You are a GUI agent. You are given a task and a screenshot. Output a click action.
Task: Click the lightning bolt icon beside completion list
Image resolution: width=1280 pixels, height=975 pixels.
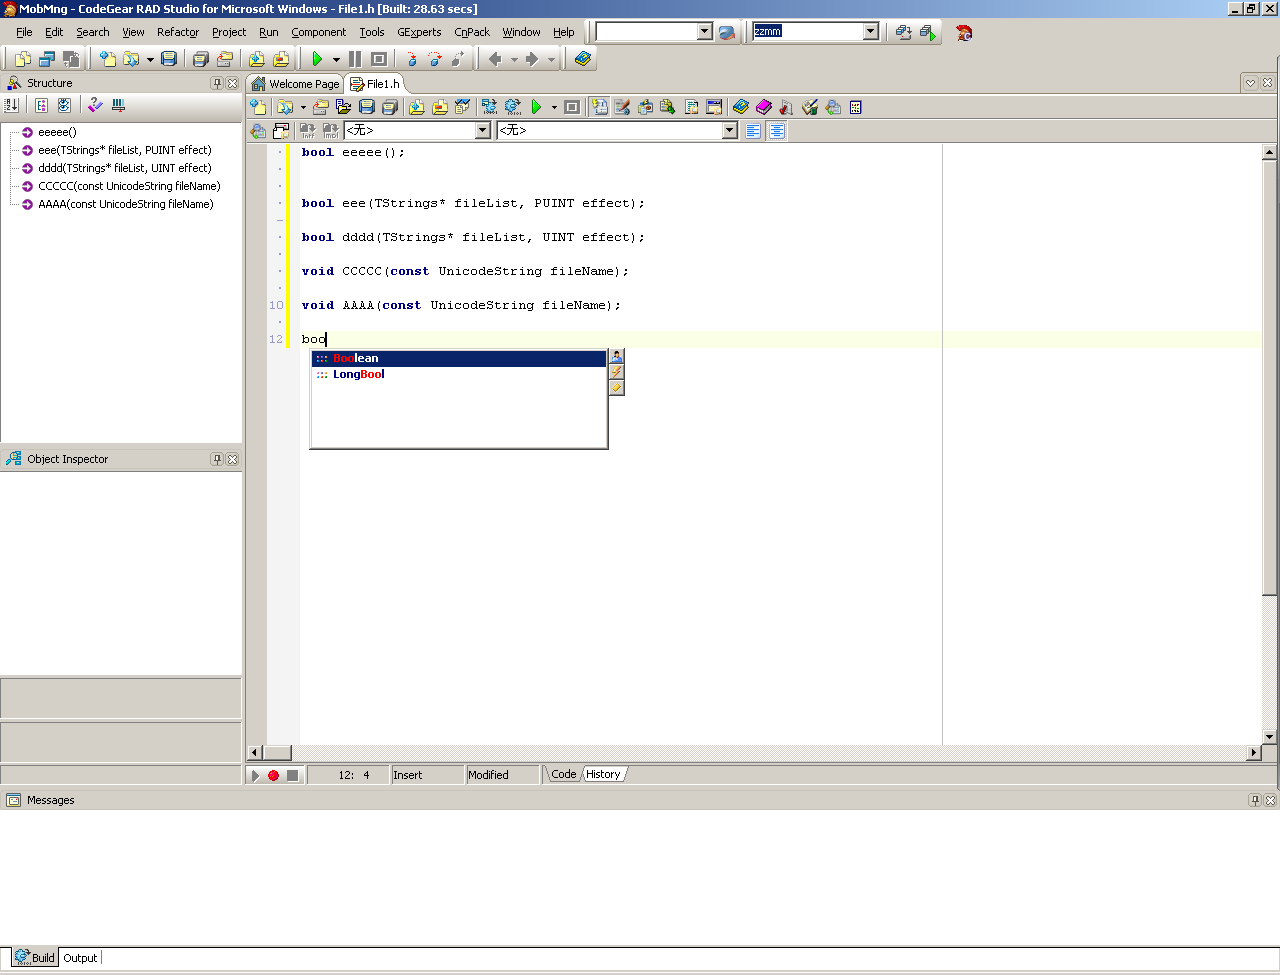(617, 372)
